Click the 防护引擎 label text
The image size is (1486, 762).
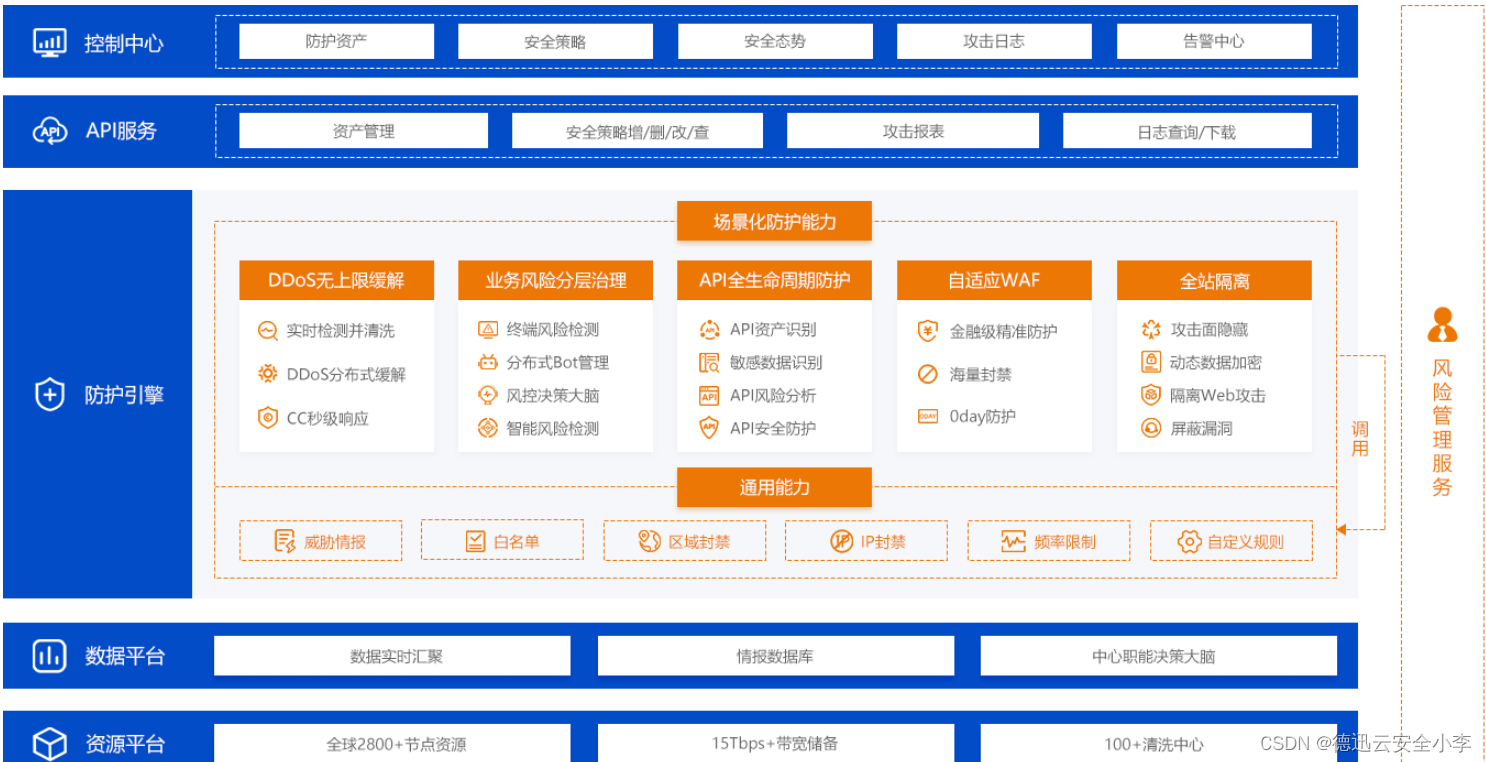(x=124, y=395)
